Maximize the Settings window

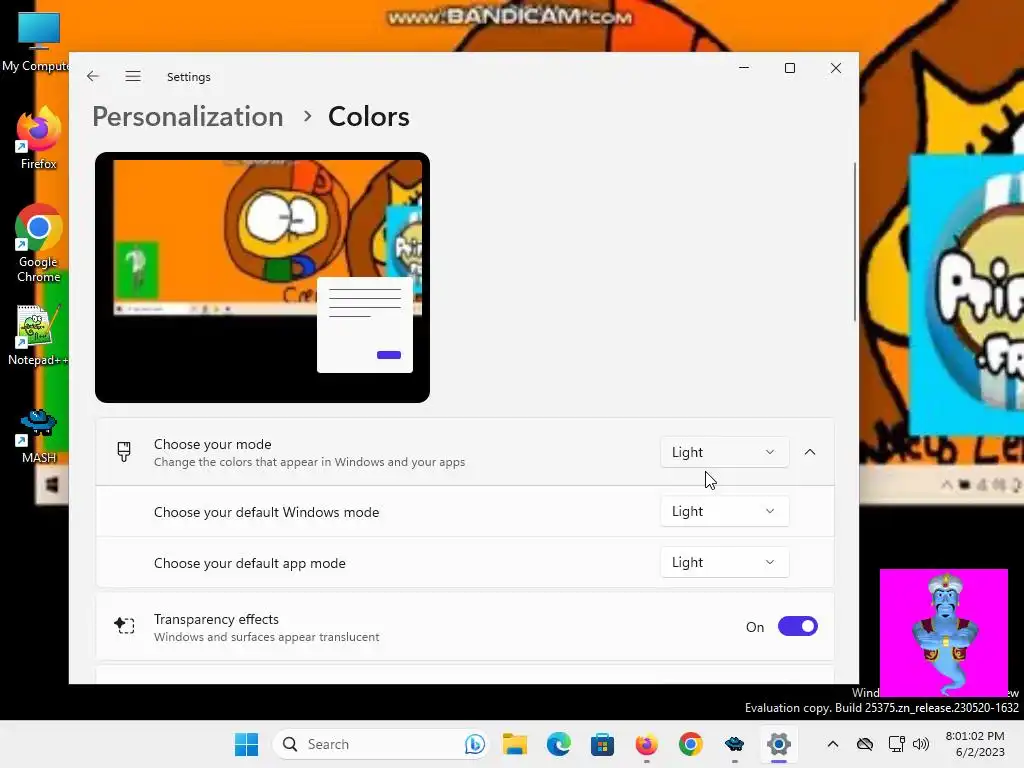[x=790, y=68]
